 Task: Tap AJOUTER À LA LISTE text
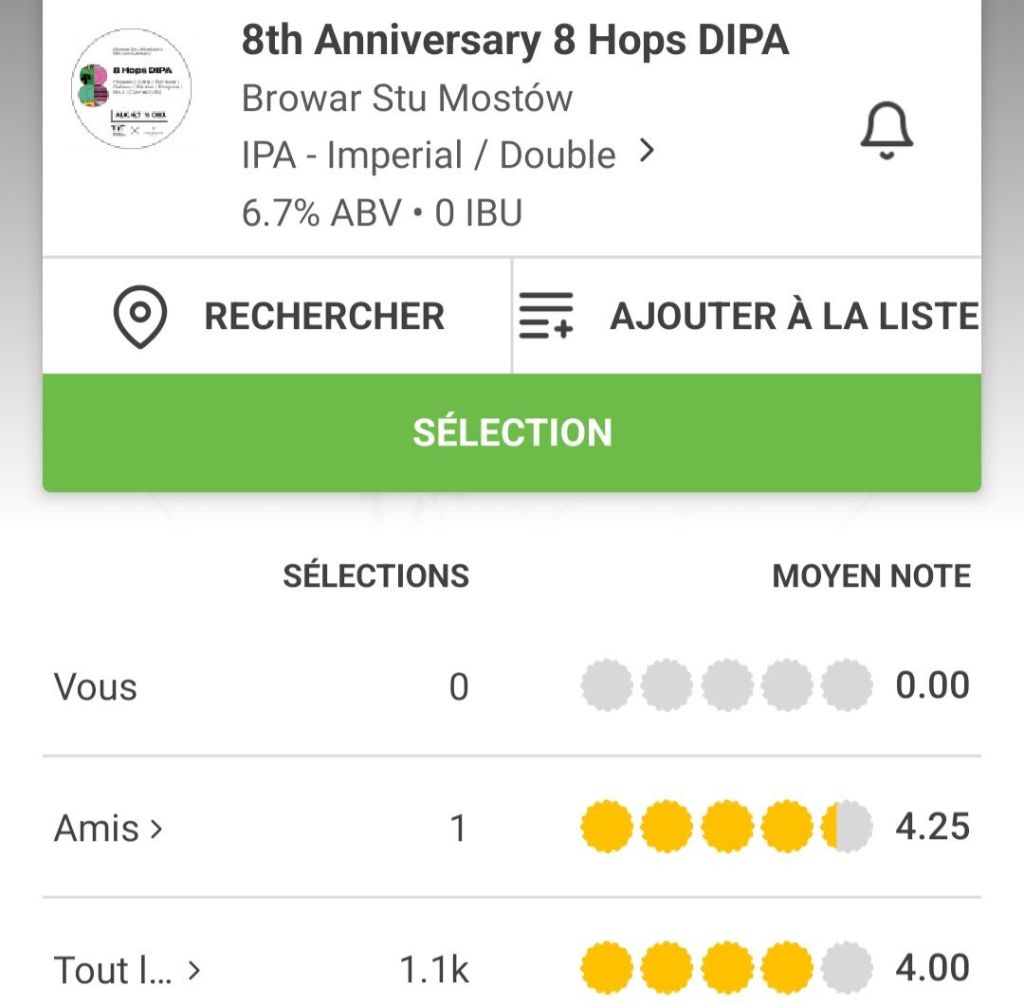coord(794,317)
